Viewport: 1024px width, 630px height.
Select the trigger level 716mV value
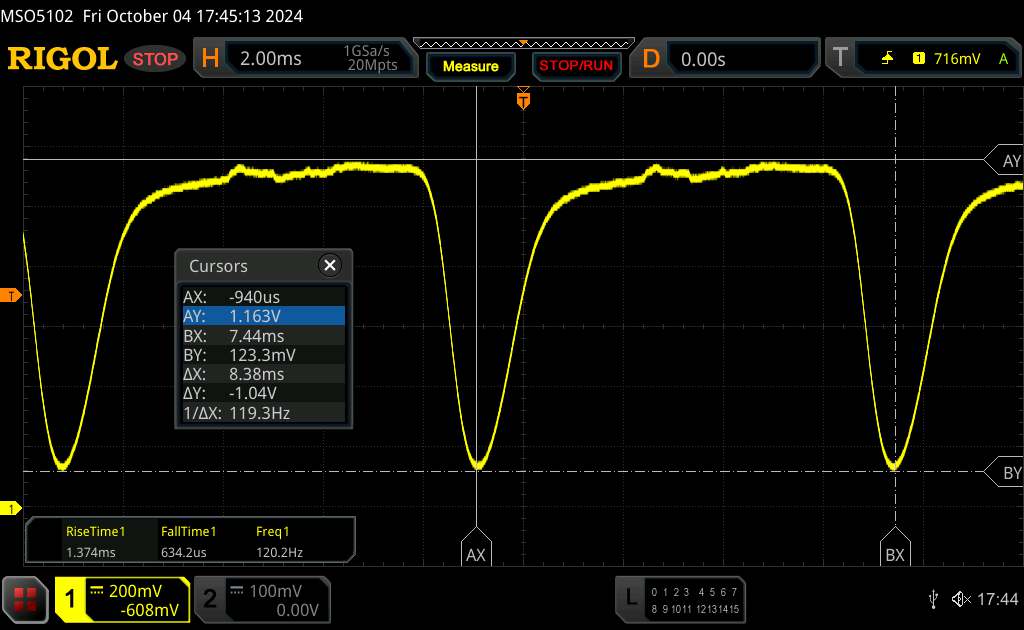click(957, 59)
